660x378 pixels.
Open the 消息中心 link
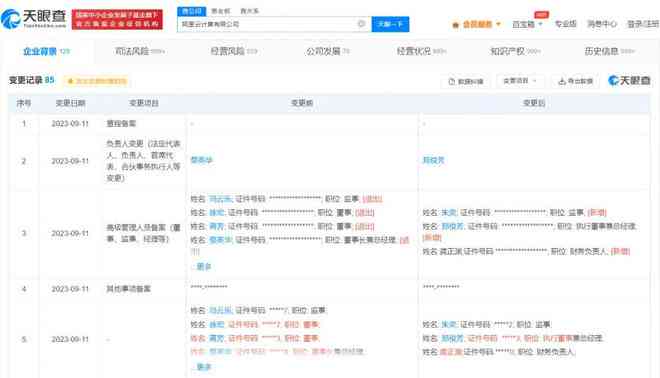tap(602, 24)
